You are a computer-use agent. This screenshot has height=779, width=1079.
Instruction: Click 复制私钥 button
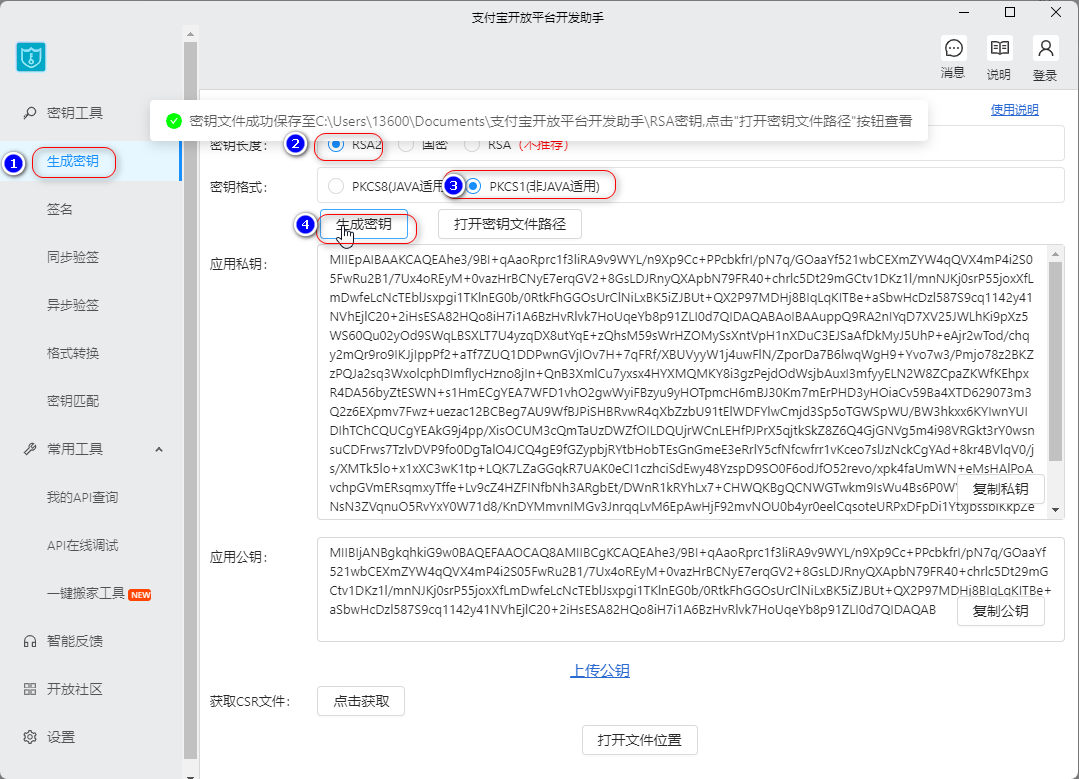pyautogui.click(x=1001, y=489)
